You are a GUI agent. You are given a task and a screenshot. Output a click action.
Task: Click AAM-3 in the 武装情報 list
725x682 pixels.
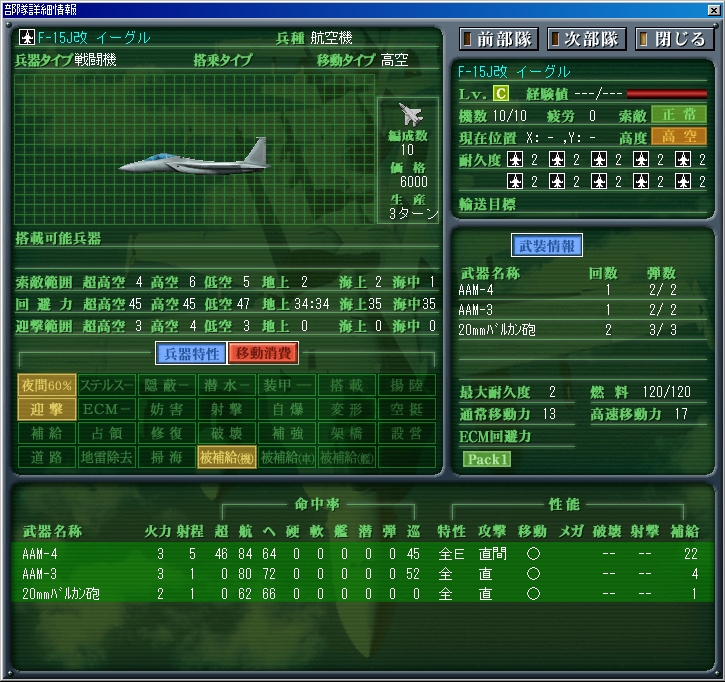click(476, 309)
